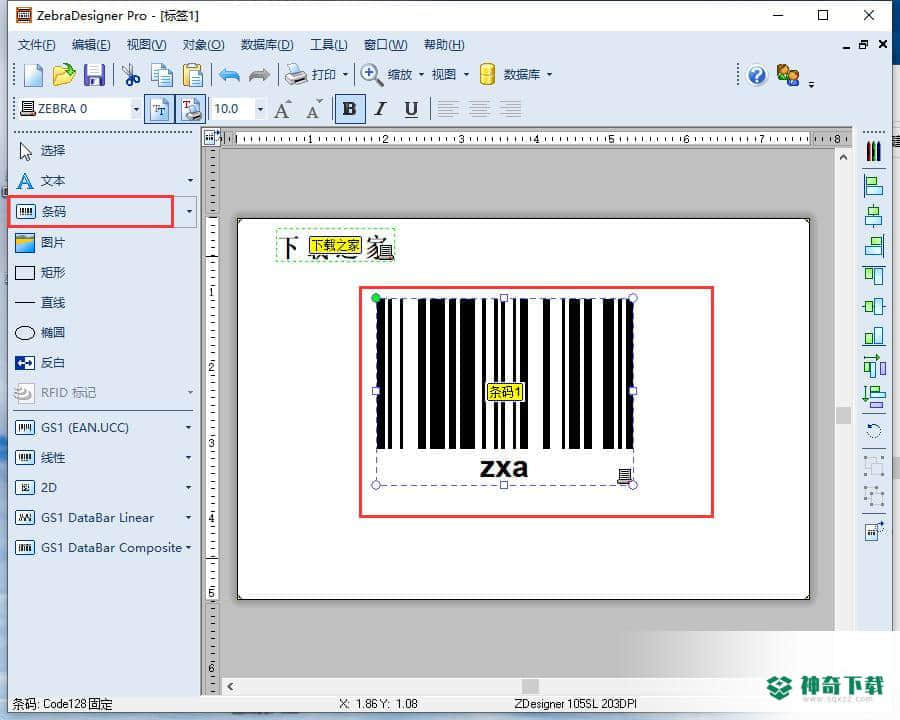Toggle bold formatting
The image size is (900, 720).
click(x=350, y=109)
